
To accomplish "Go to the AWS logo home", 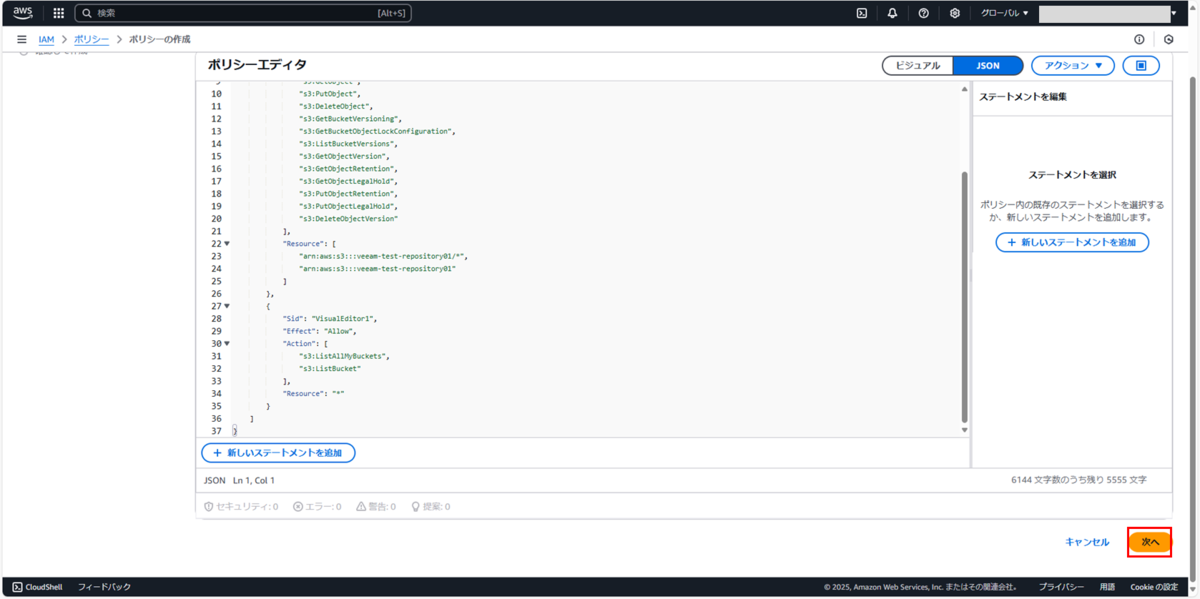I will pos(23,13).
